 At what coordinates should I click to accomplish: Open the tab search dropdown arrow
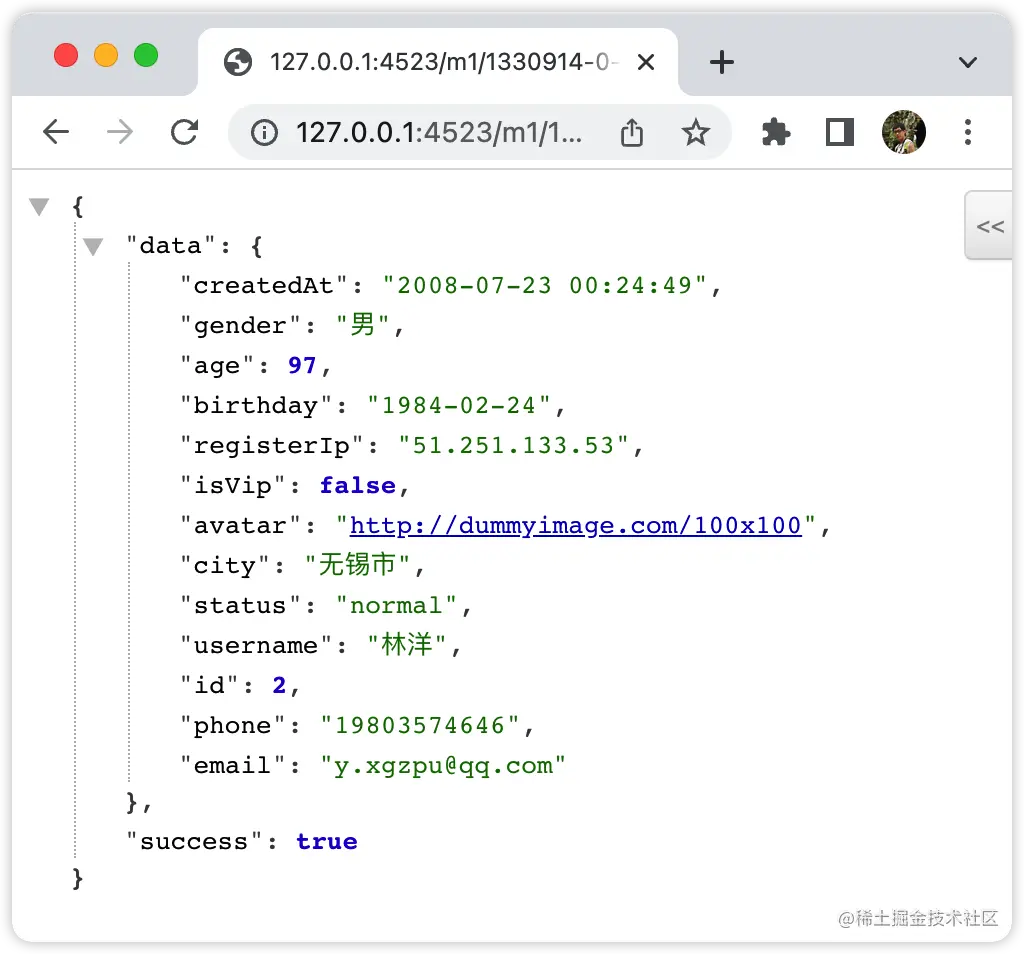(x=967, y=63)
